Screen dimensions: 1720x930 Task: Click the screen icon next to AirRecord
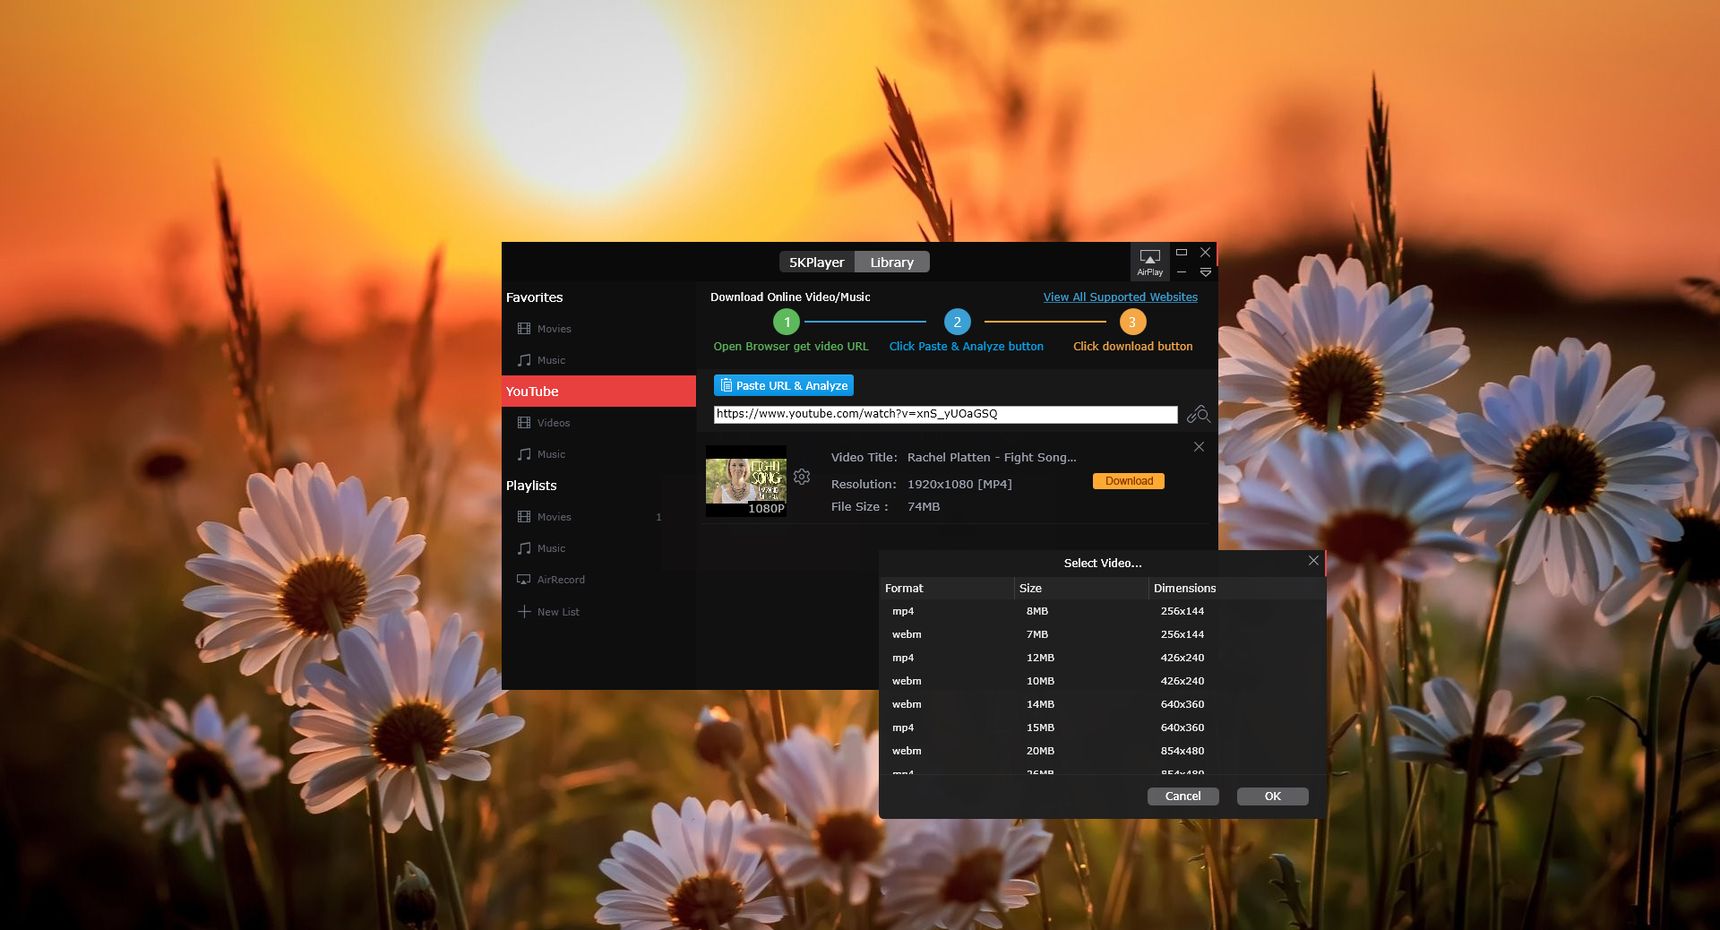524,579
